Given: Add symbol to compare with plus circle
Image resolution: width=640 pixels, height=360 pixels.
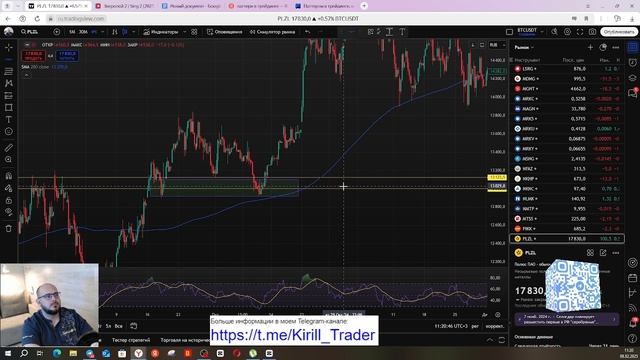Looking at the screenshot, I should pos(57,32).
